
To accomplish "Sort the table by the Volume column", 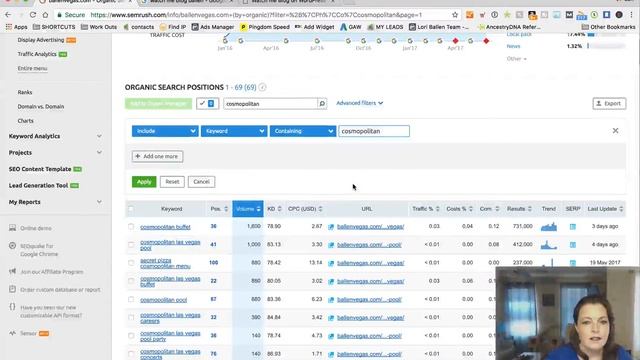I will (x=248, y=209).
